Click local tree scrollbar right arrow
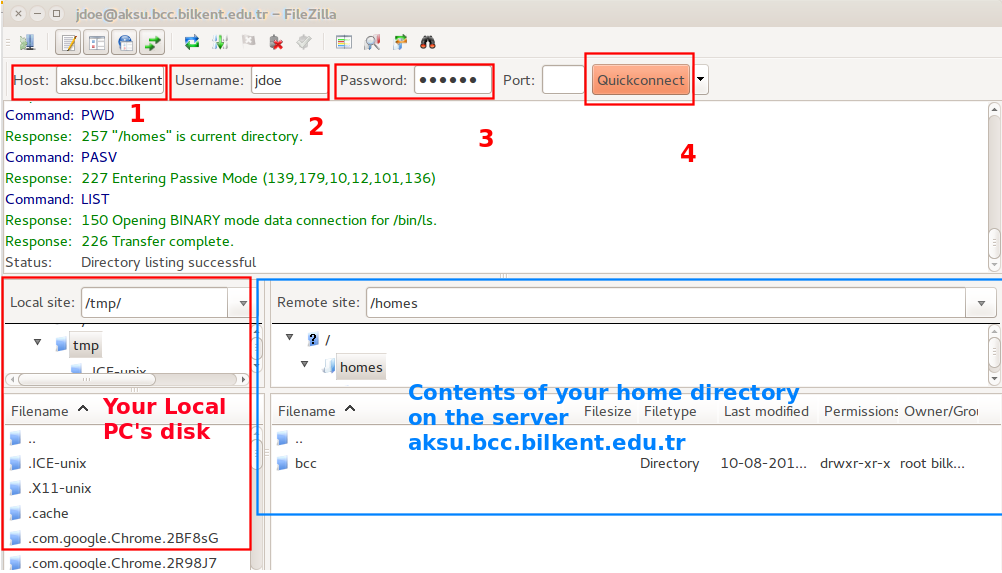Screen dimensions: 1002x573 click(243, 379)
